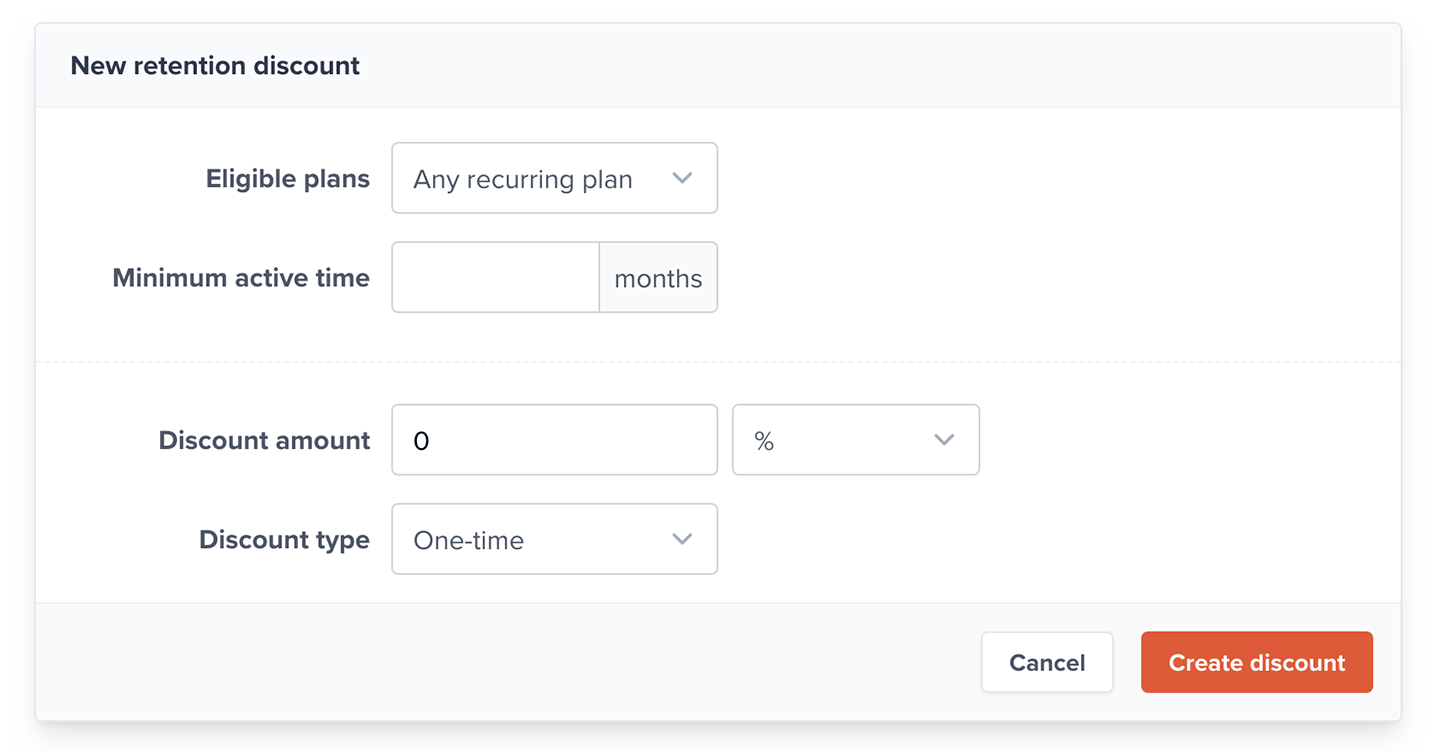Click the Minimum active time label
This screenshot has width=1440, height=752.
[241, 278]
